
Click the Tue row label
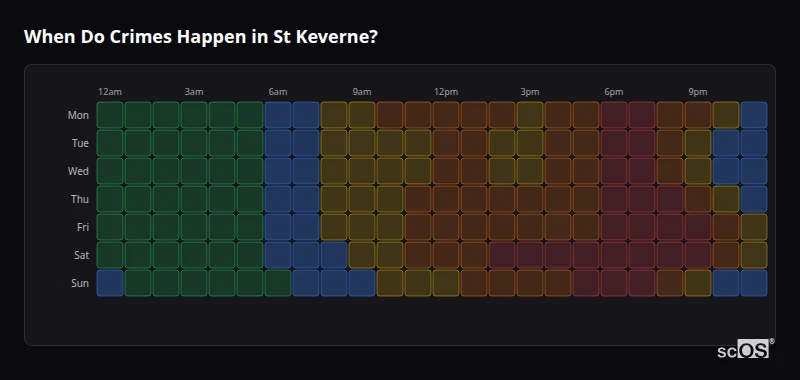tap(80, 143)
